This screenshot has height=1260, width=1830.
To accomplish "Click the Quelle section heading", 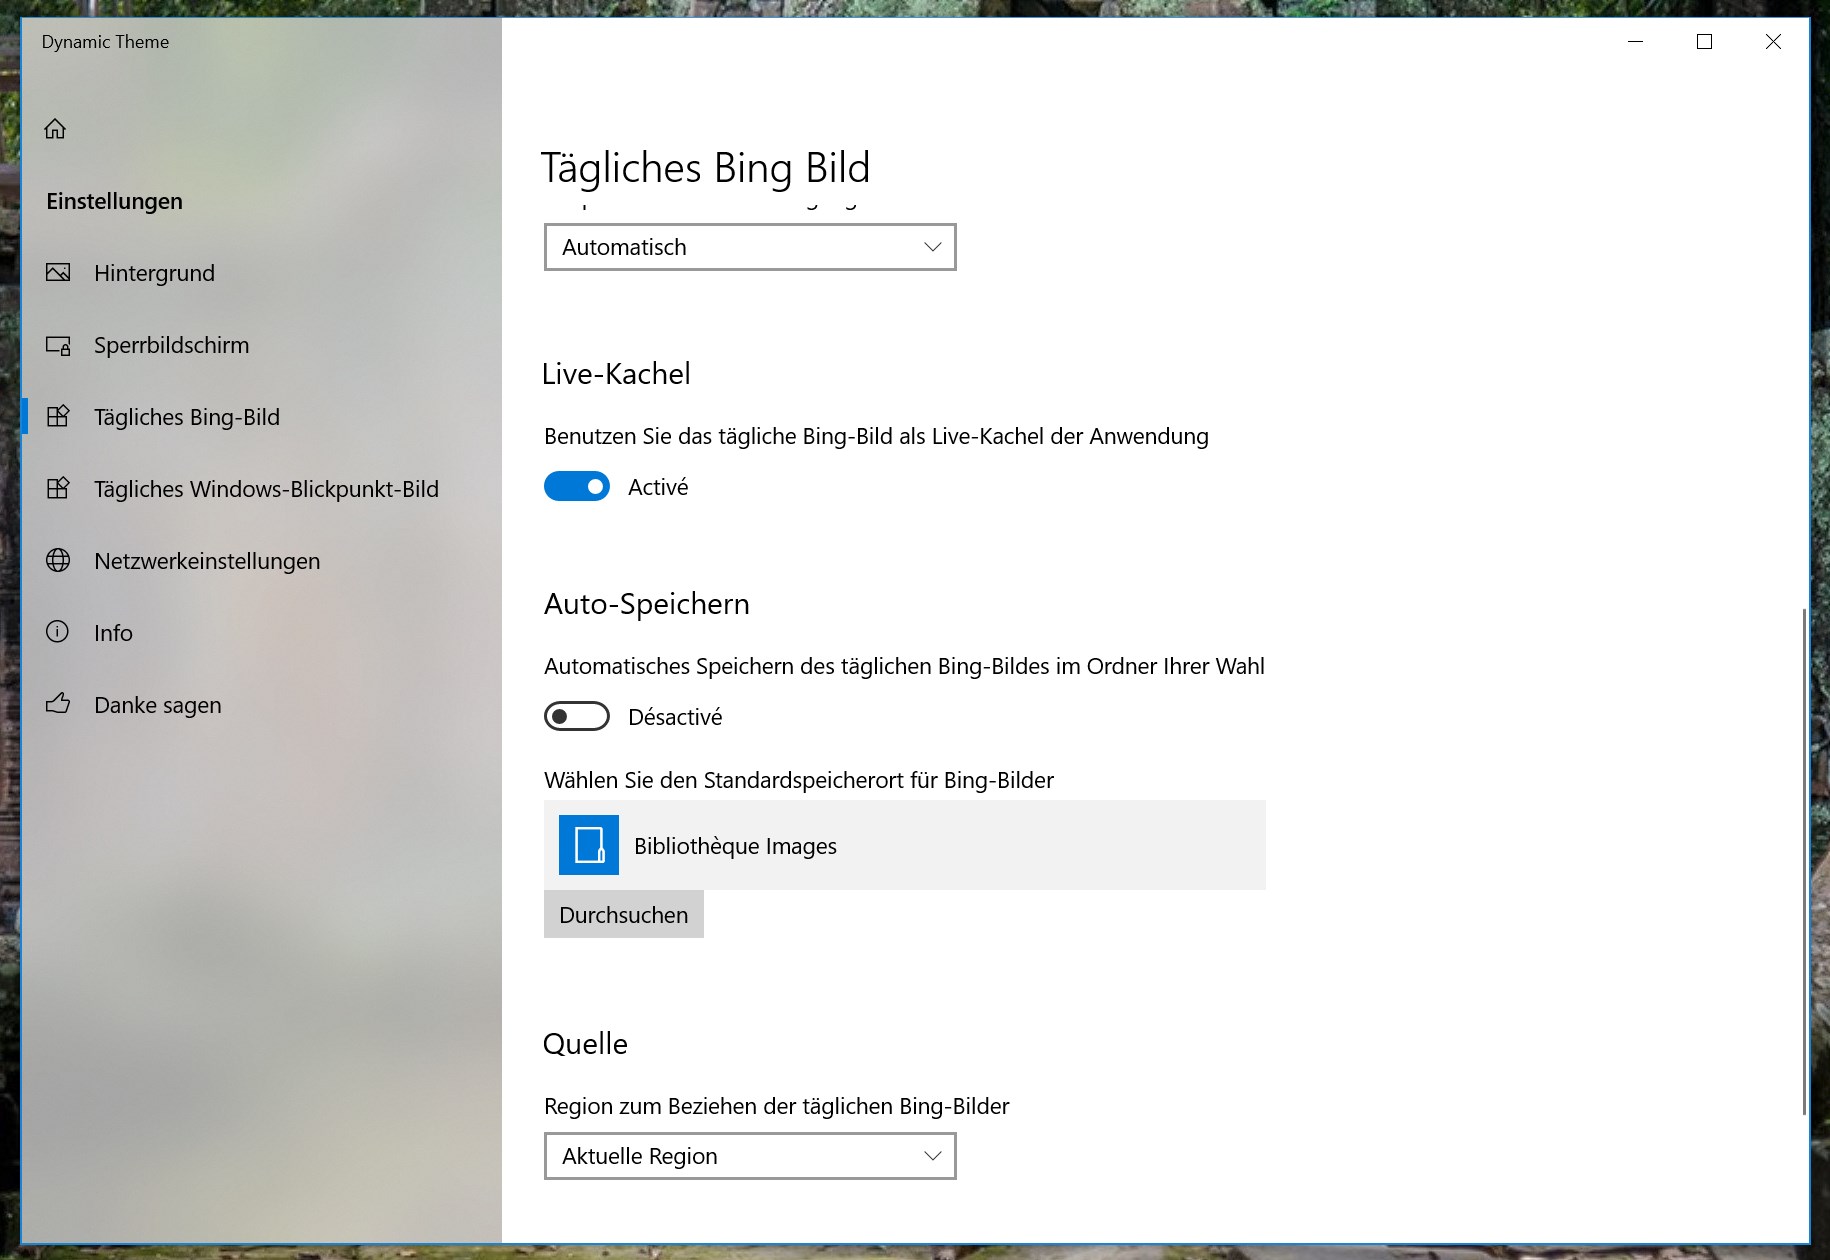I will 585,1044.
